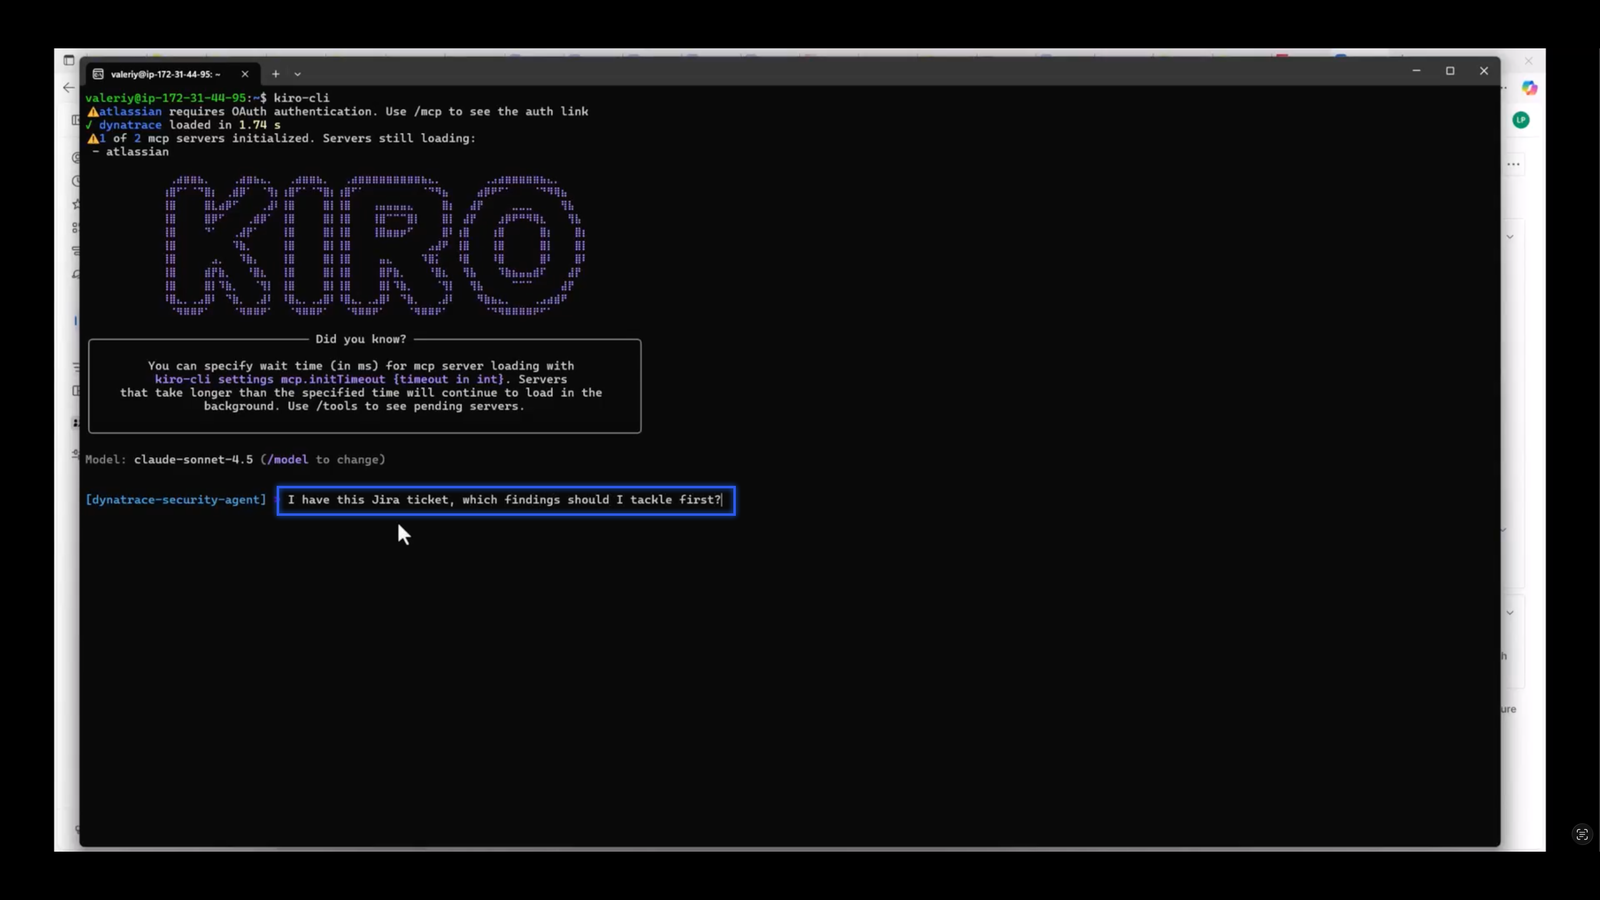1600x900 pixels.
Task: Maximize the terminal window
Action: coord(1450,71)
